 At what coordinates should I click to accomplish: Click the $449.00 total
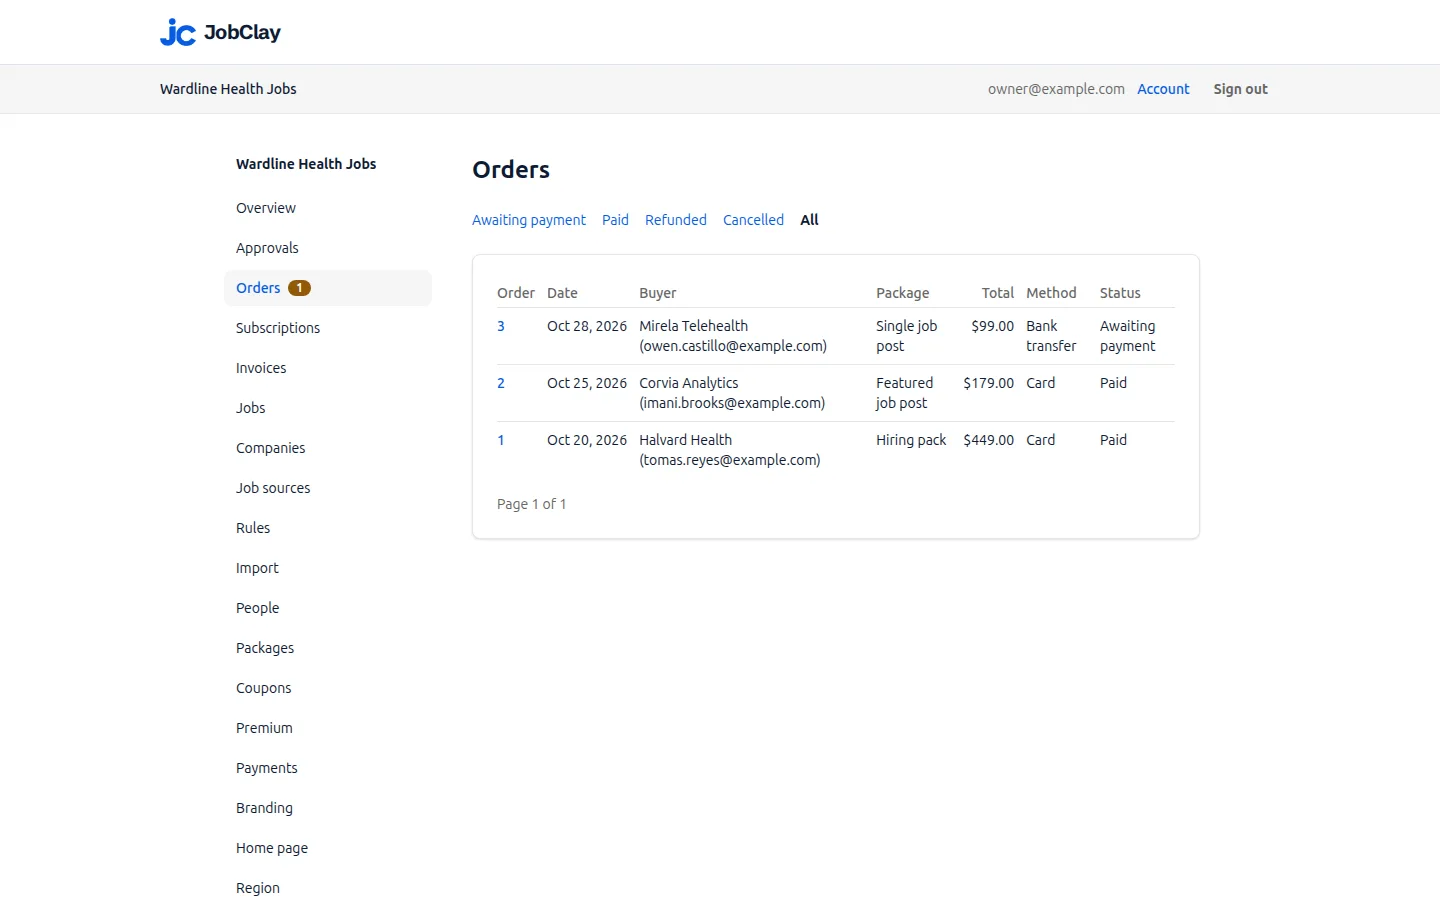[988, 440]
